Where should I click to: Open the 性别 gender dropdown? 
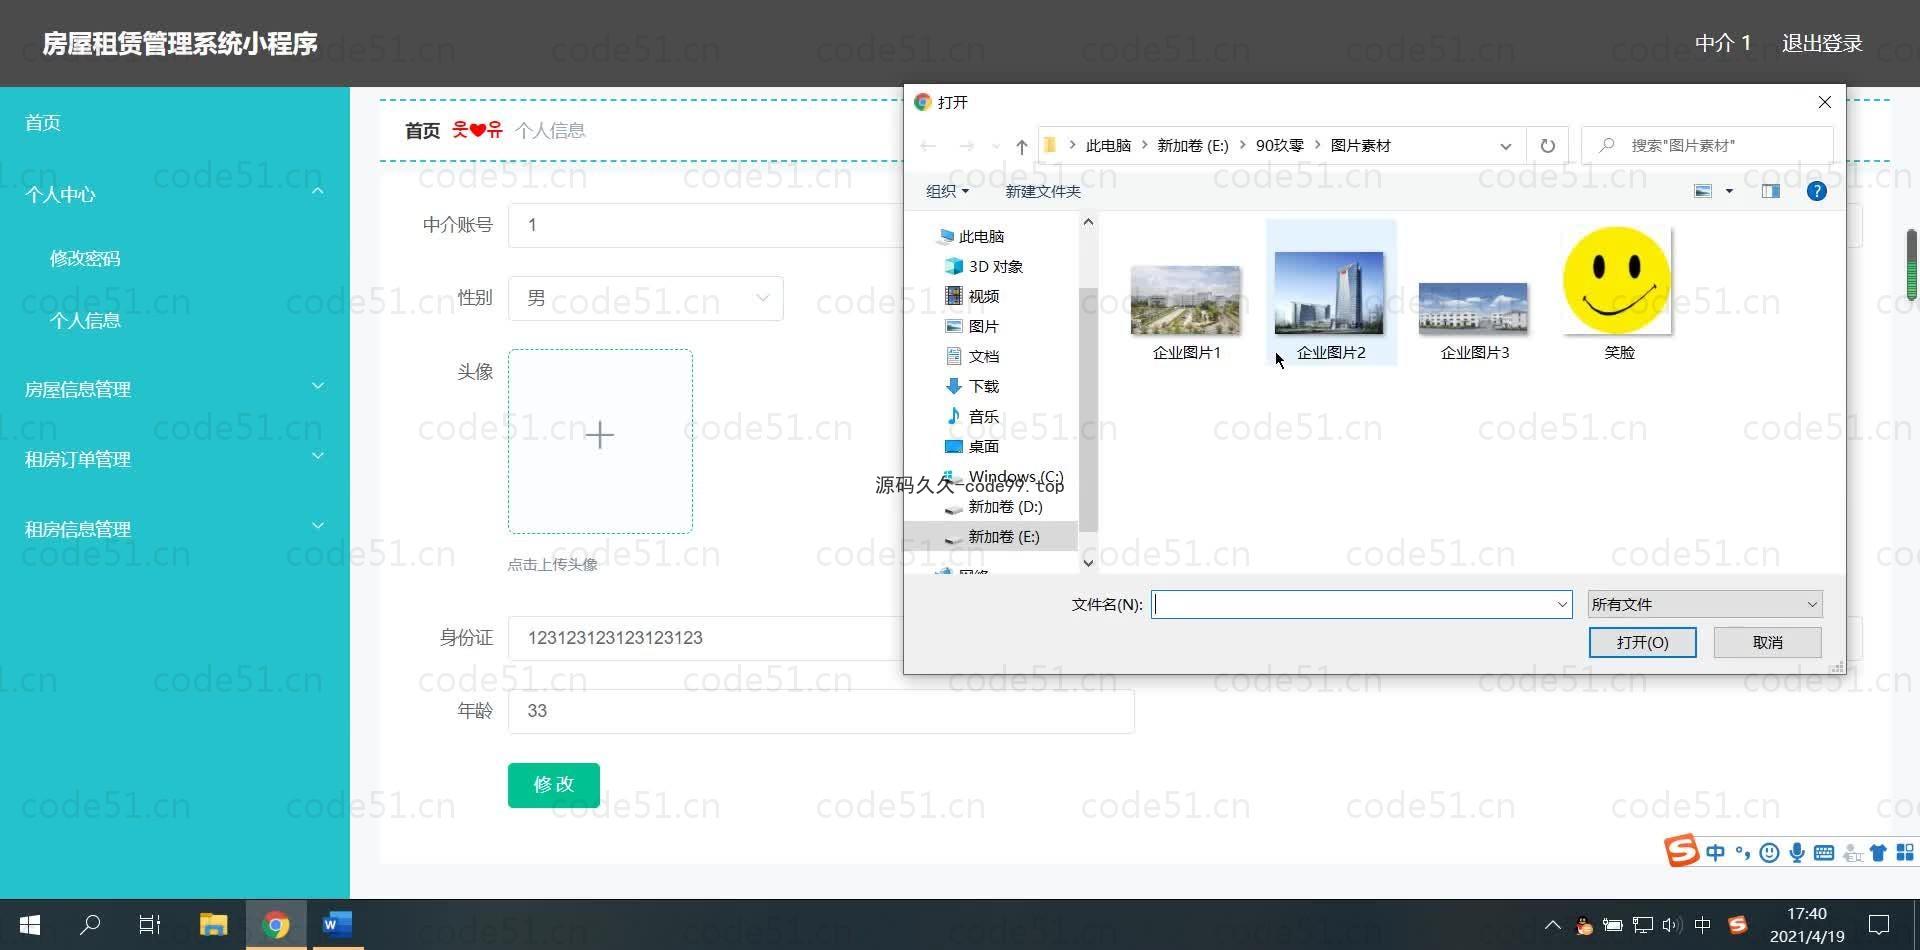click(645, 298)
